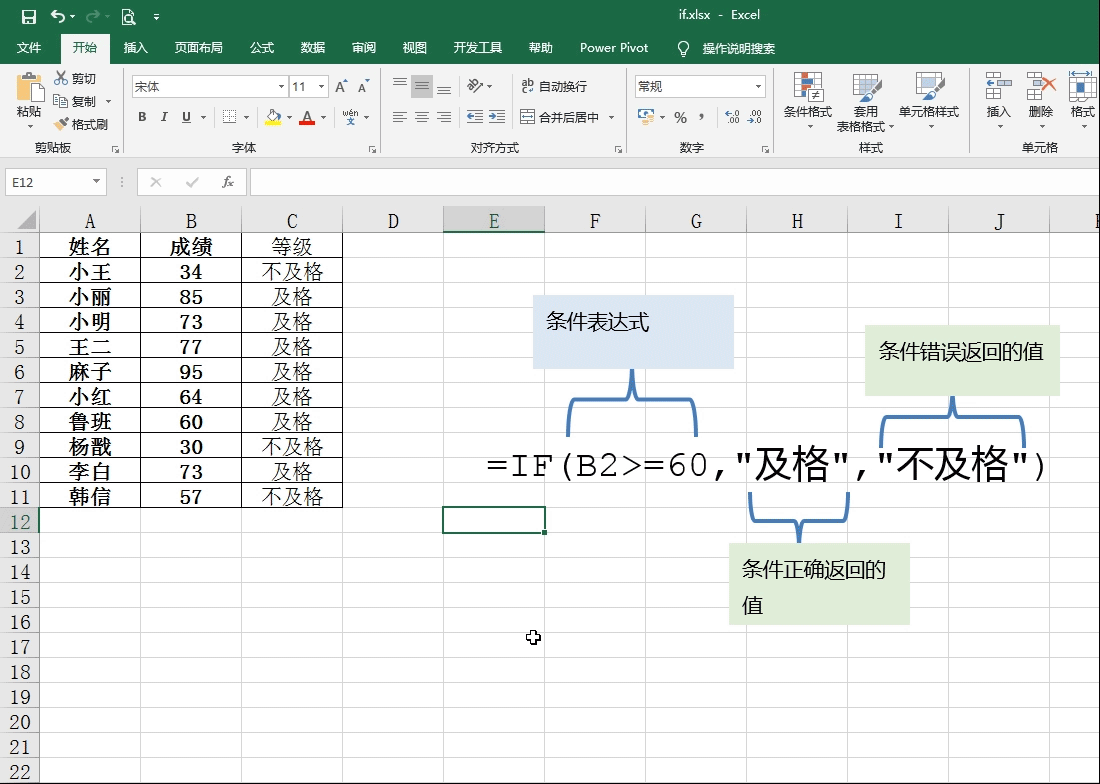
Task: Apply the yellow fill color
Action: 273,118
